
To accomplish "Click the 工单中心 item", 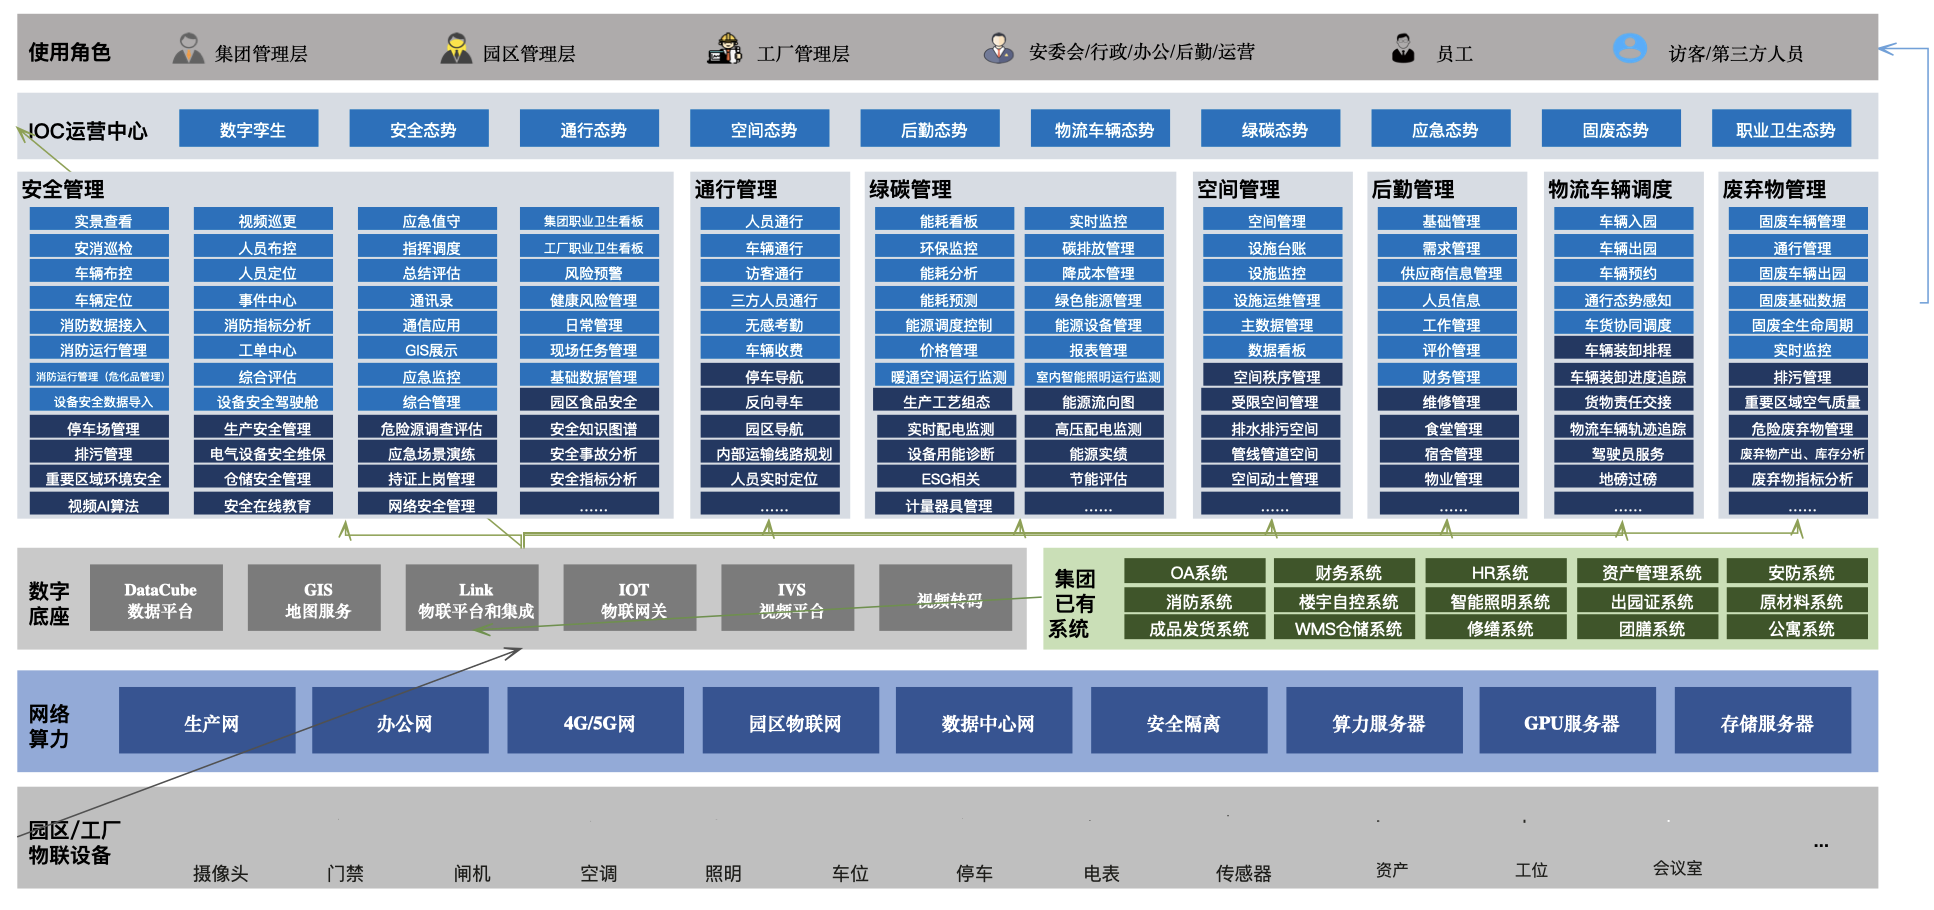I will (264, 349).
